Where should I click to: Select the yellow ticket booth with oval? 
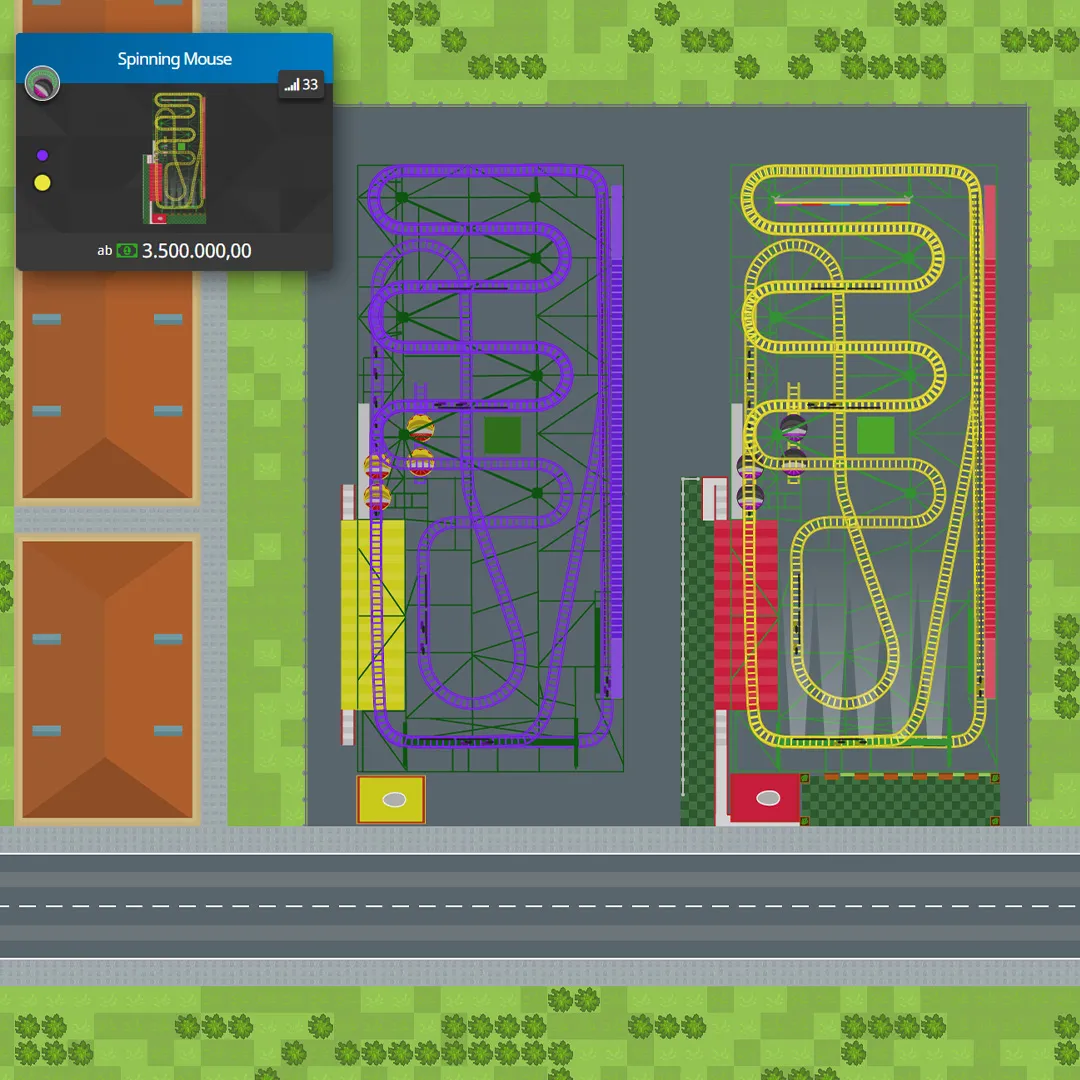tap(391, 799)
